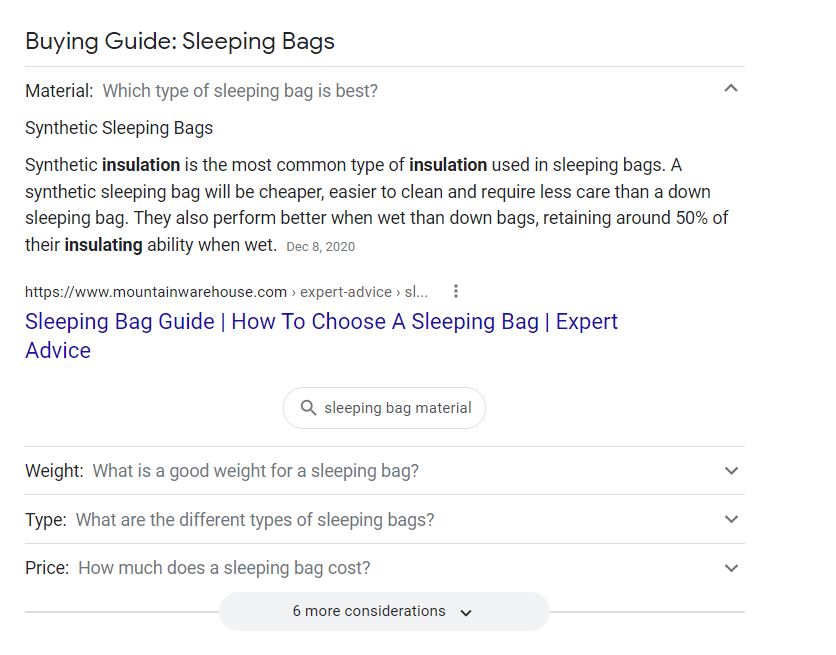Open 'What are the different types of sleeping bags?'
Viewport: 836px width, 655px height.
[x=255, y=520]
